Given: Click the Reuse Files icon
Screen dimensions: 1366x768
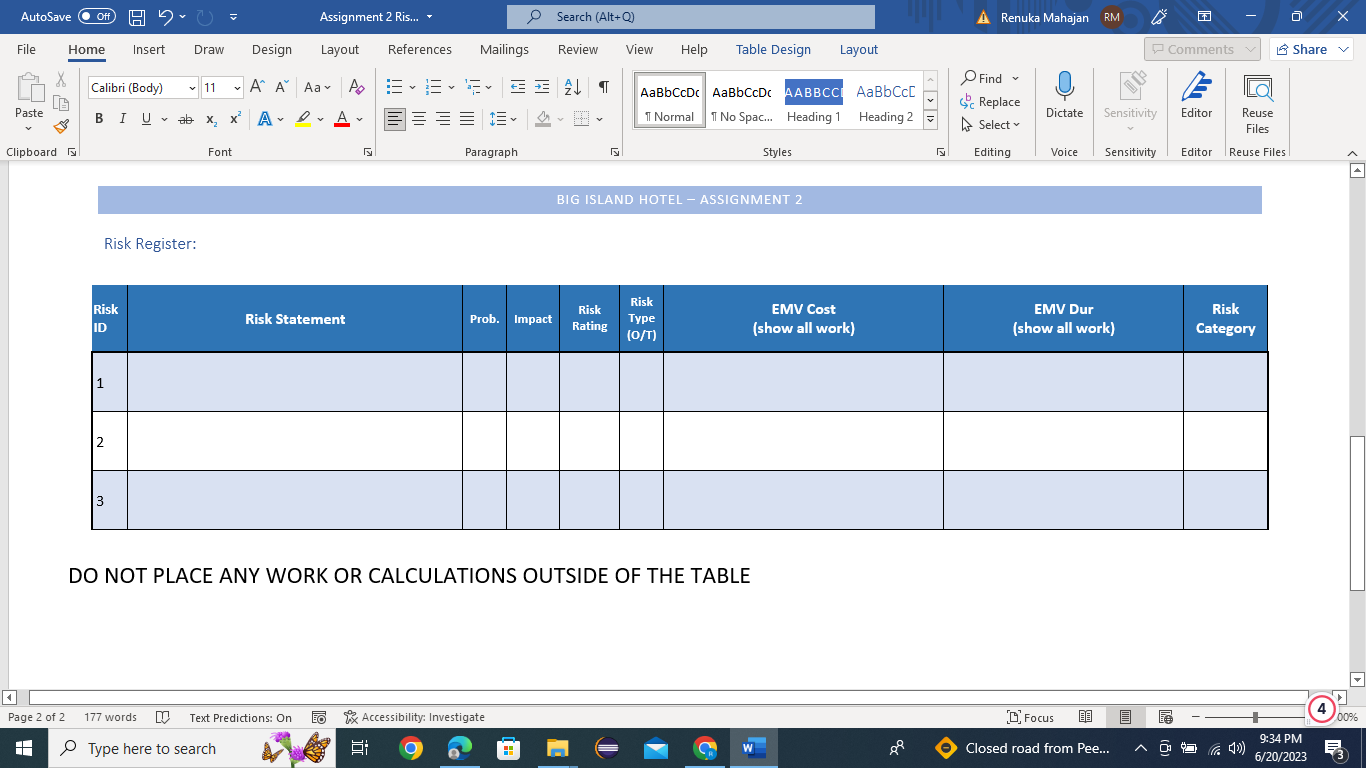Looking at the screenshot, I should 1257,88.
